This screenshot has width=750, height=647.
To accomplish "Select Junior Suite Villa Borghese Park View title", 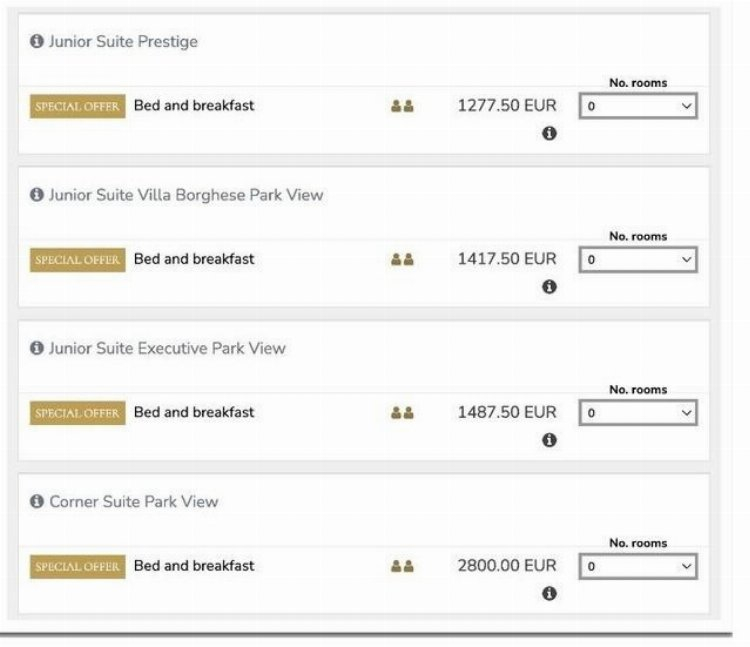I will click(186, 195).
